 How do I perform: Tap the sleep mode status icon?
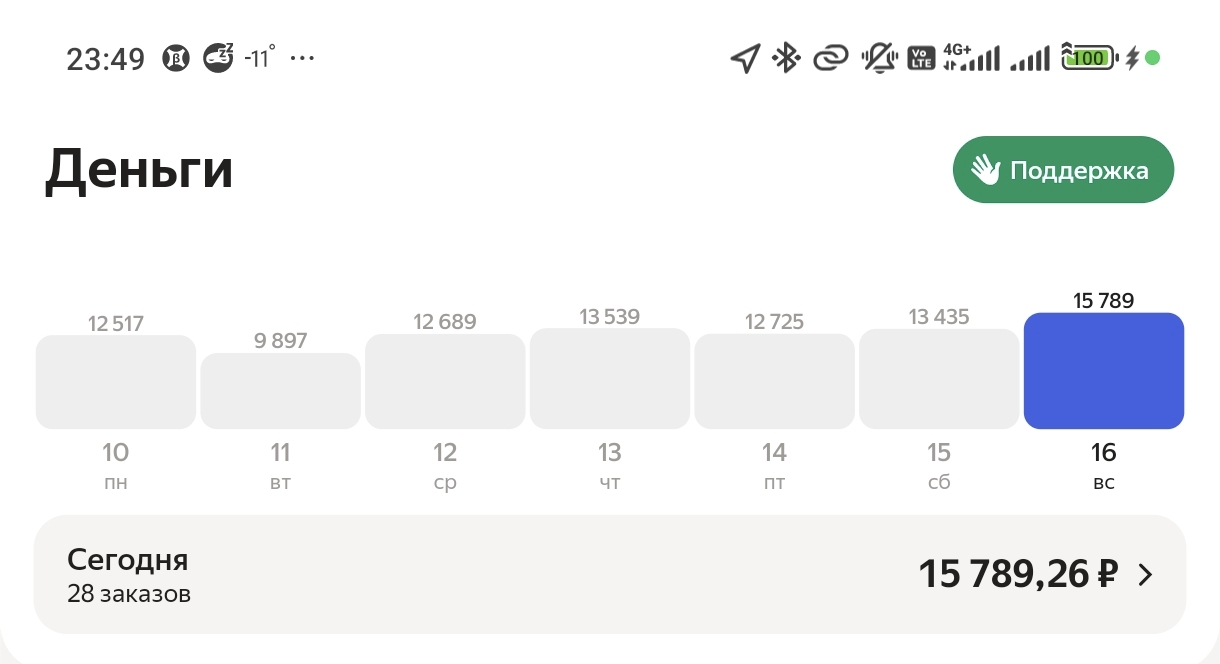tap(218, 57)
